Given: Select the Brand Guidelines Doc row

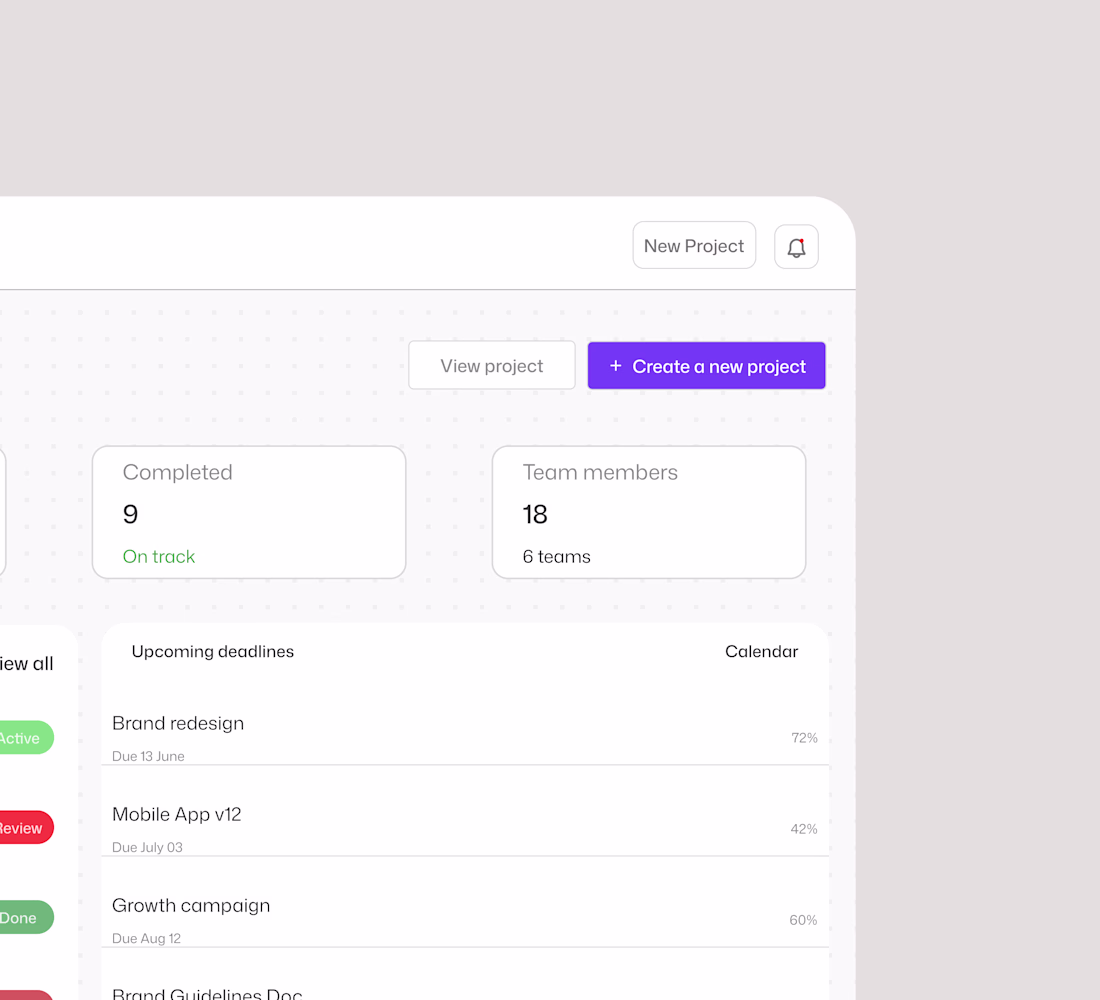Looking at the screenshot, I should (x=465, y=992).
